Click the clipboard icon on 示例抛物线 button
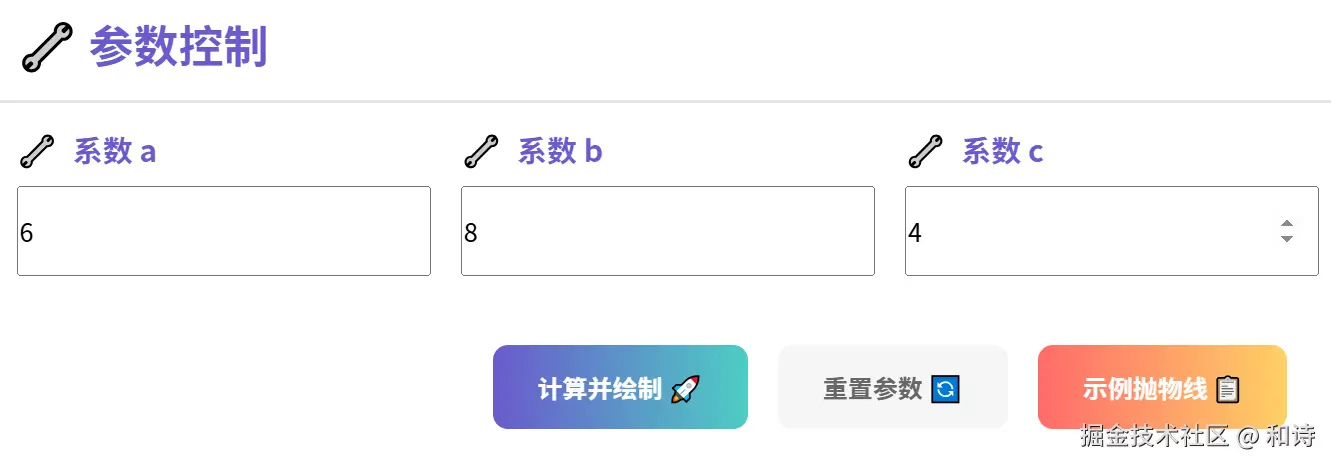Image resolution: width=1331 pixels, height=465 pixels. tap(1228, 389)
